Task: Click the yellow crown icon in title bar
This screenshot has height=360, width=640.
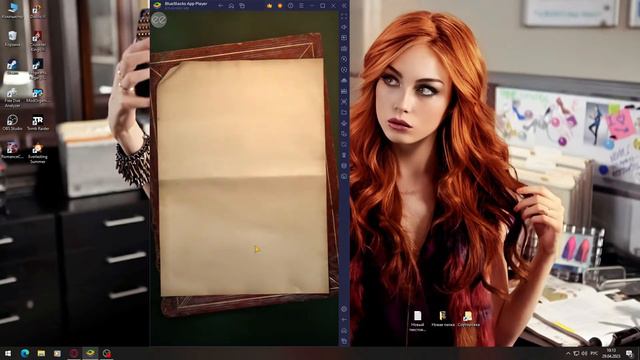Action: pos(269,6)
